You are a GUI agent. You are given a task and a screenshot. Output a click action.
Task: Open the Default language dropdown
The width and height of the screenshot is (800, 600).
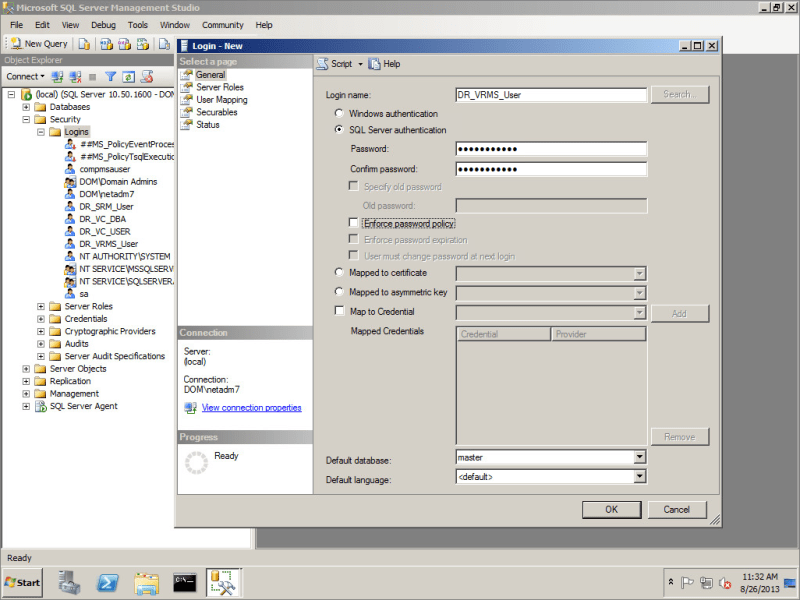(639, 477)
